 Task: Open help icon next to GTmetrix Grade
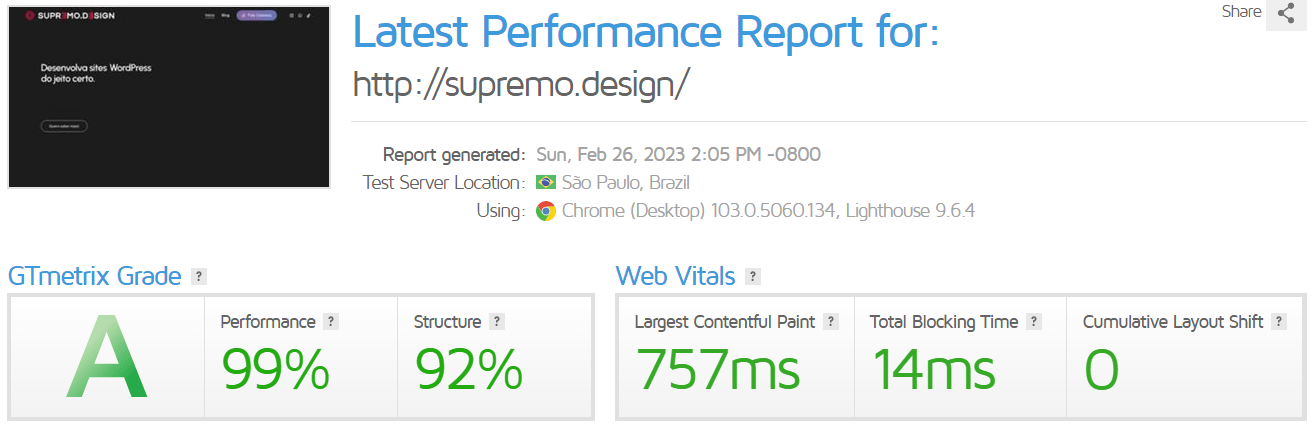(x=199, y=276)
